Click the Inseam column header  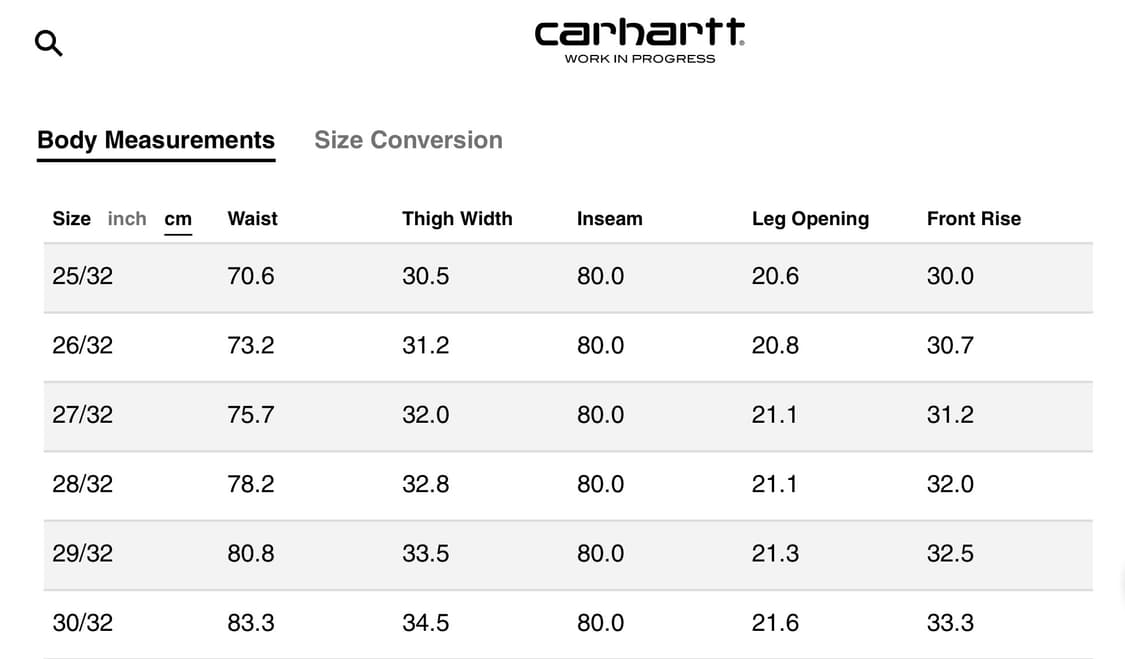[x=609, y=219]
